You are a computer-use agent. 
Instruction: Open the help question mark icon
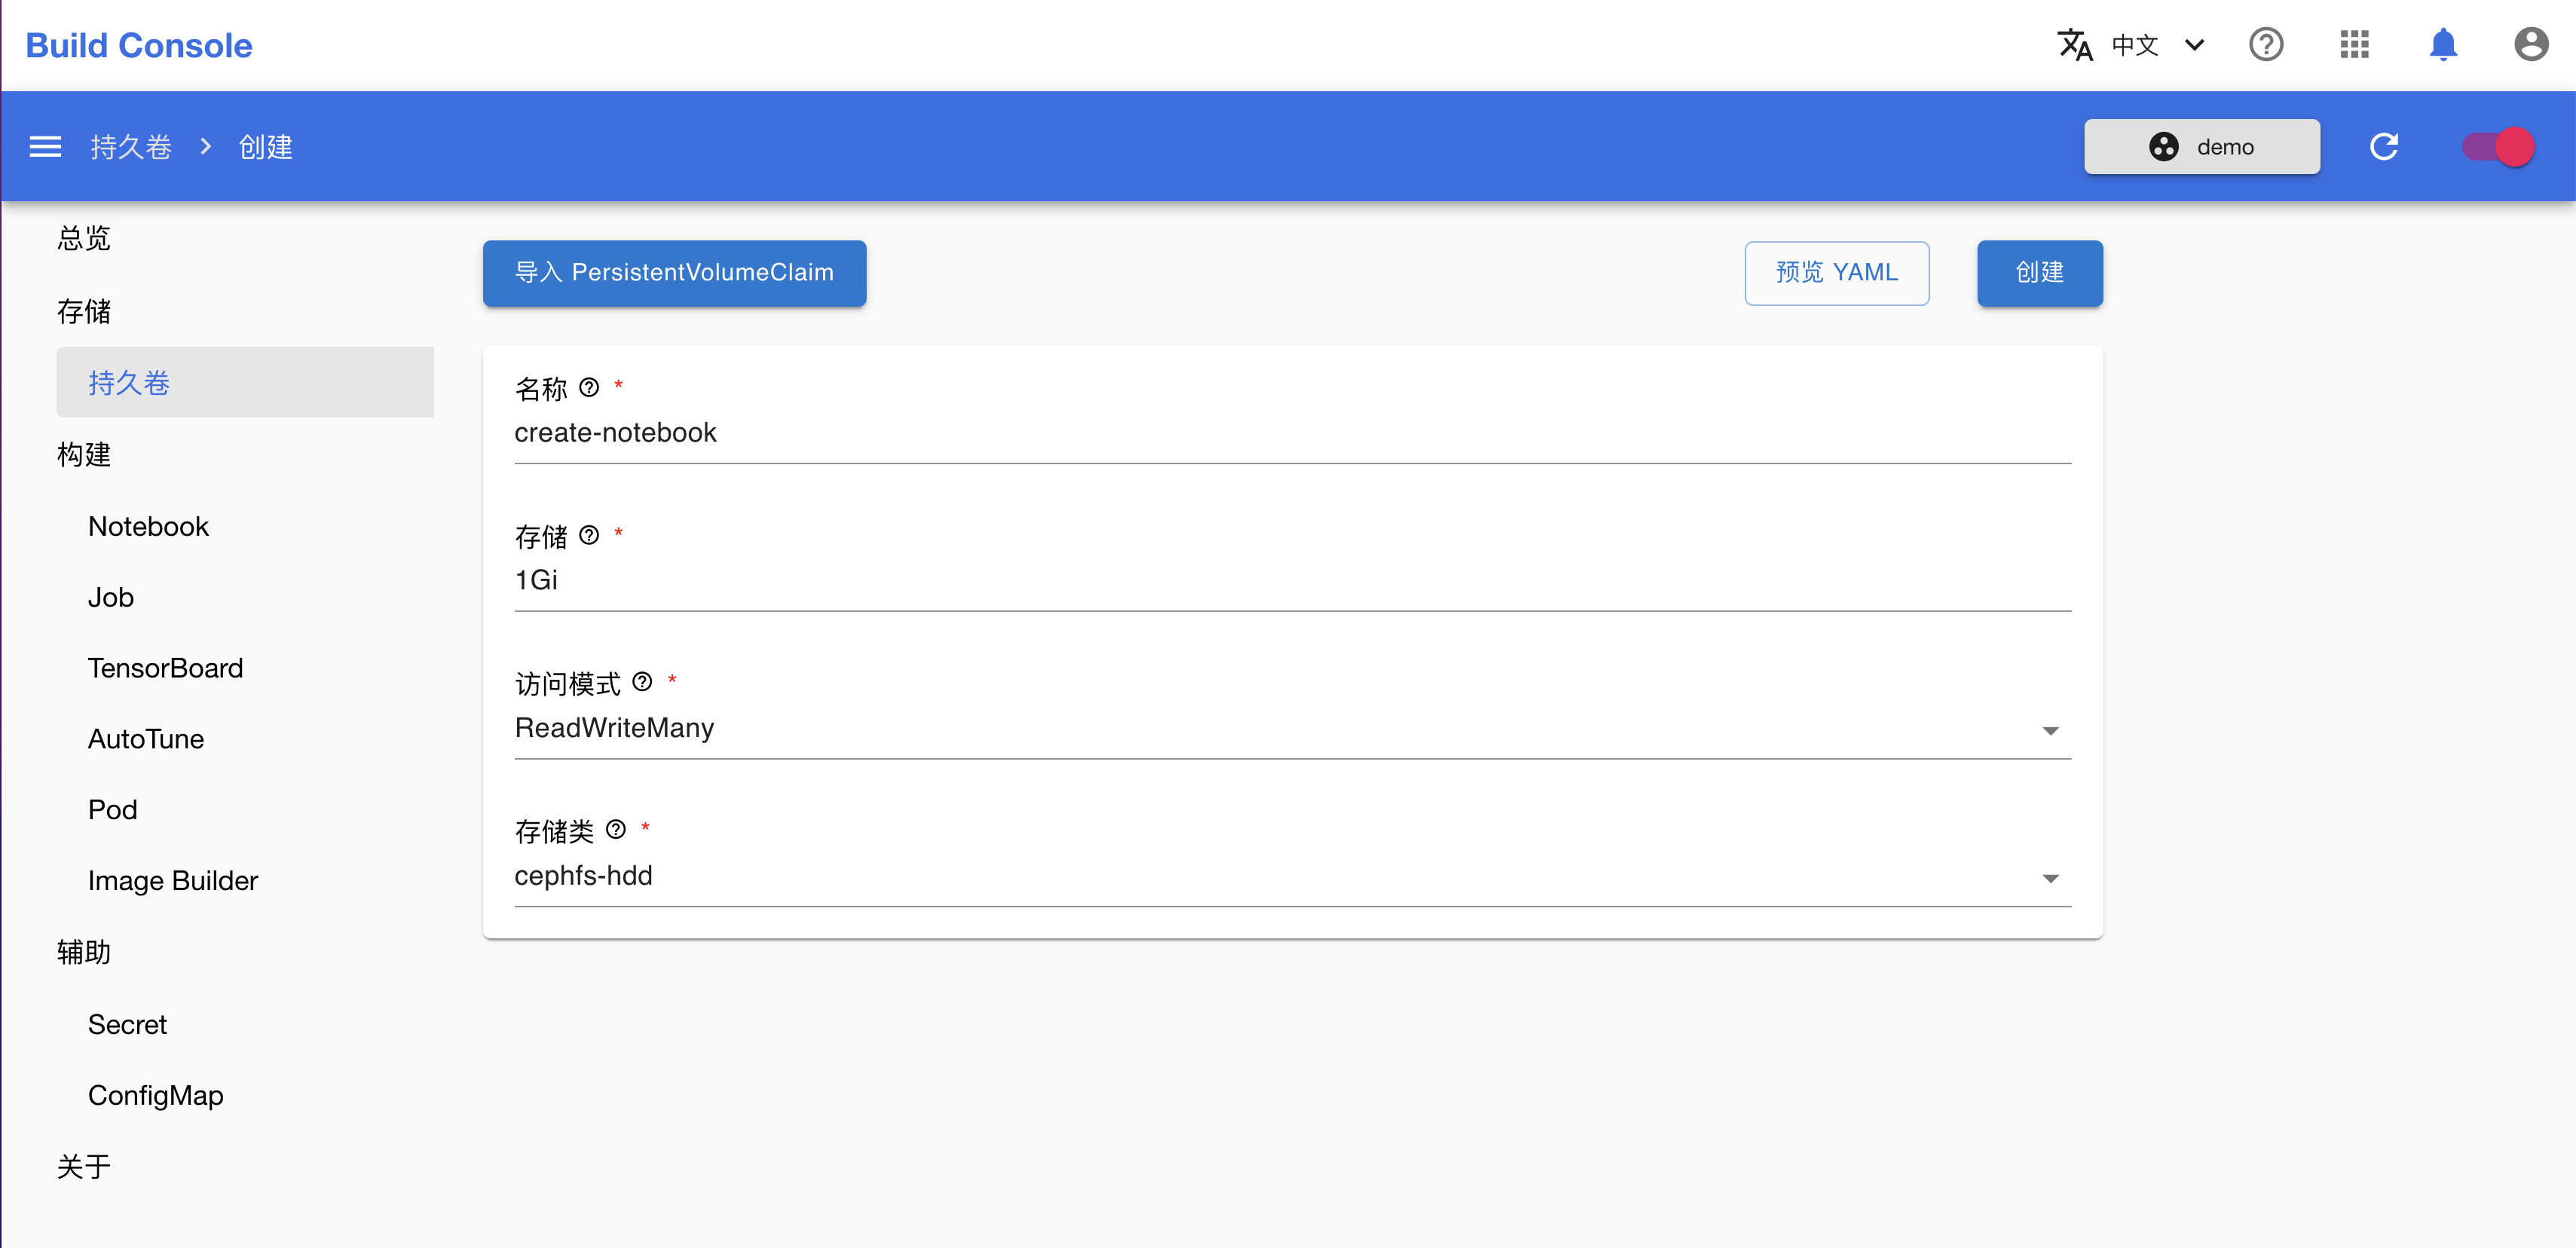[2266, 45]
